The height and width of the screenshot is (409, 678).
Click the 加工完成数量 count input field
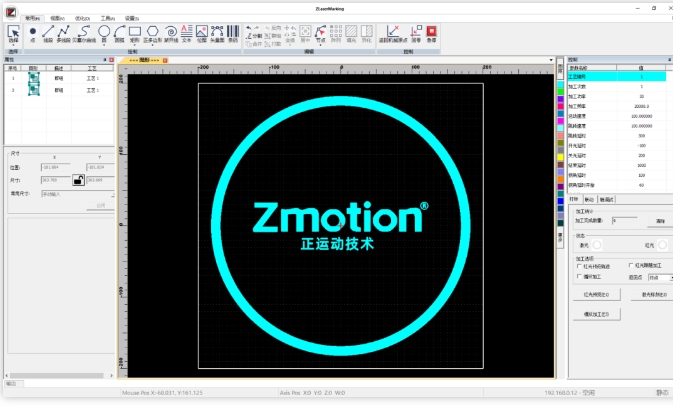click(x=624, y=221)
